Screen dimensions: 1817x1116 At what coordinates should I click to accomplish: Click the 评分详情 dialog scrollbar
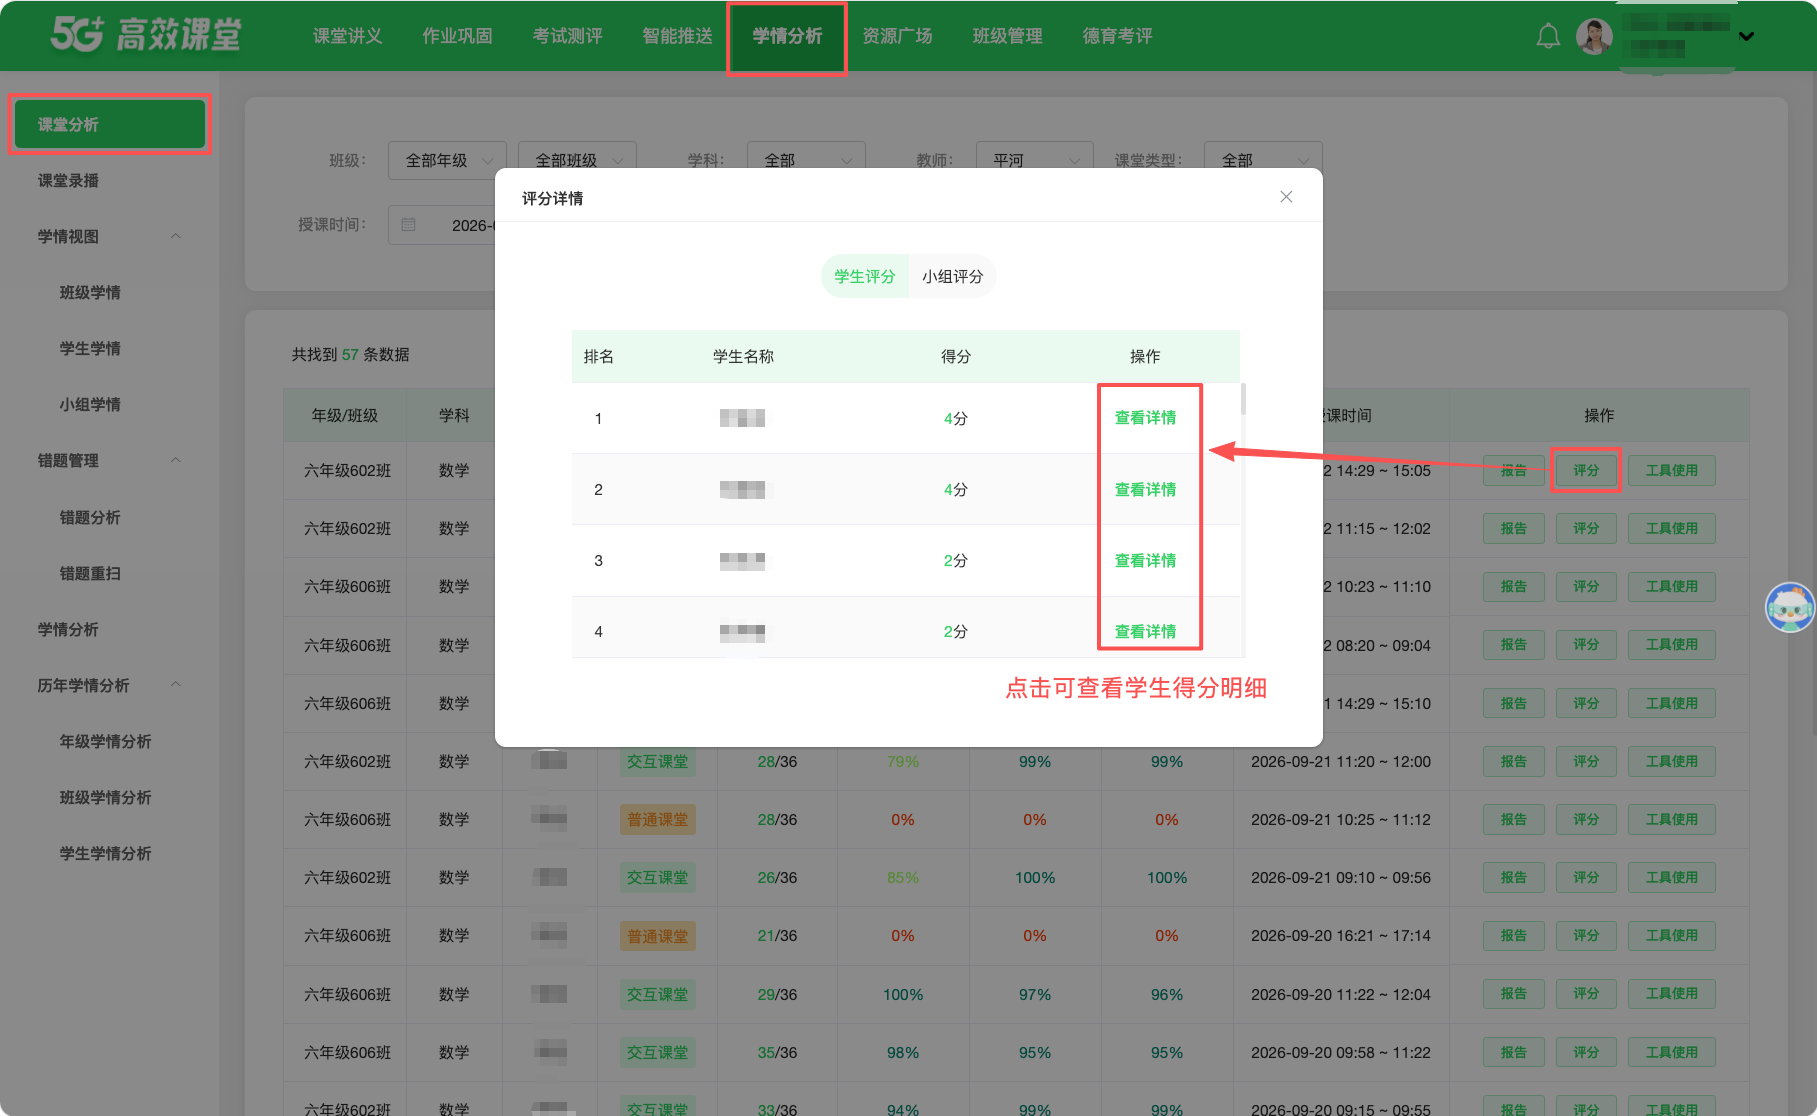click(x=1243, y=399)
